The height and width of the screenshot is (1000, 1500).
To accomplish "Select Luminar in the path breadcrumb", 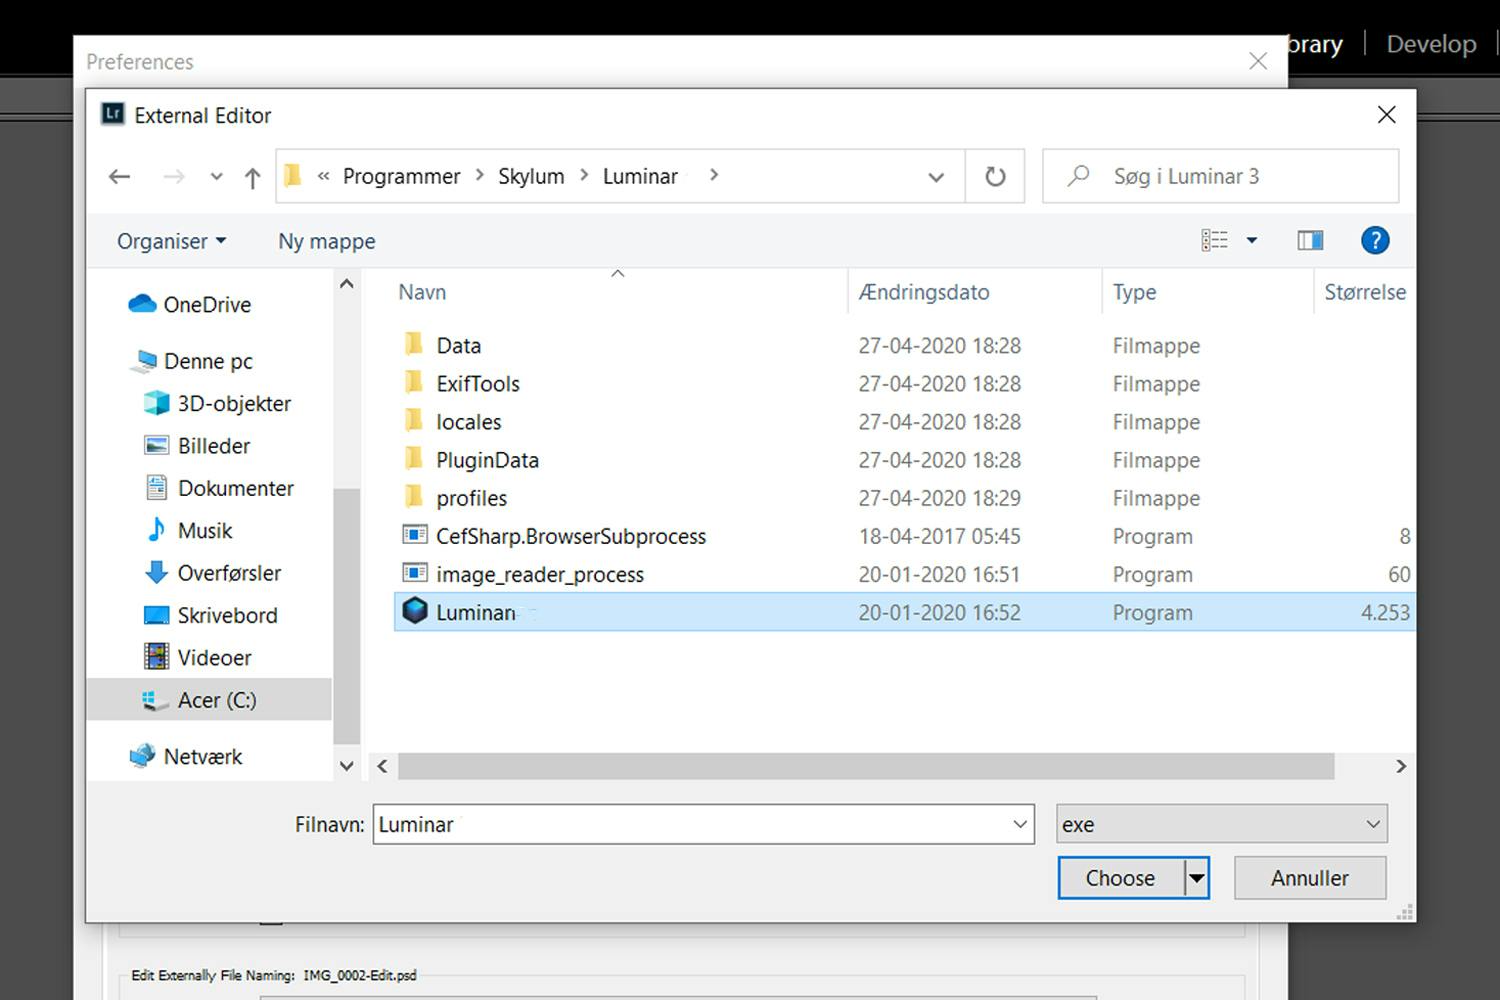I will pos(640,176).
